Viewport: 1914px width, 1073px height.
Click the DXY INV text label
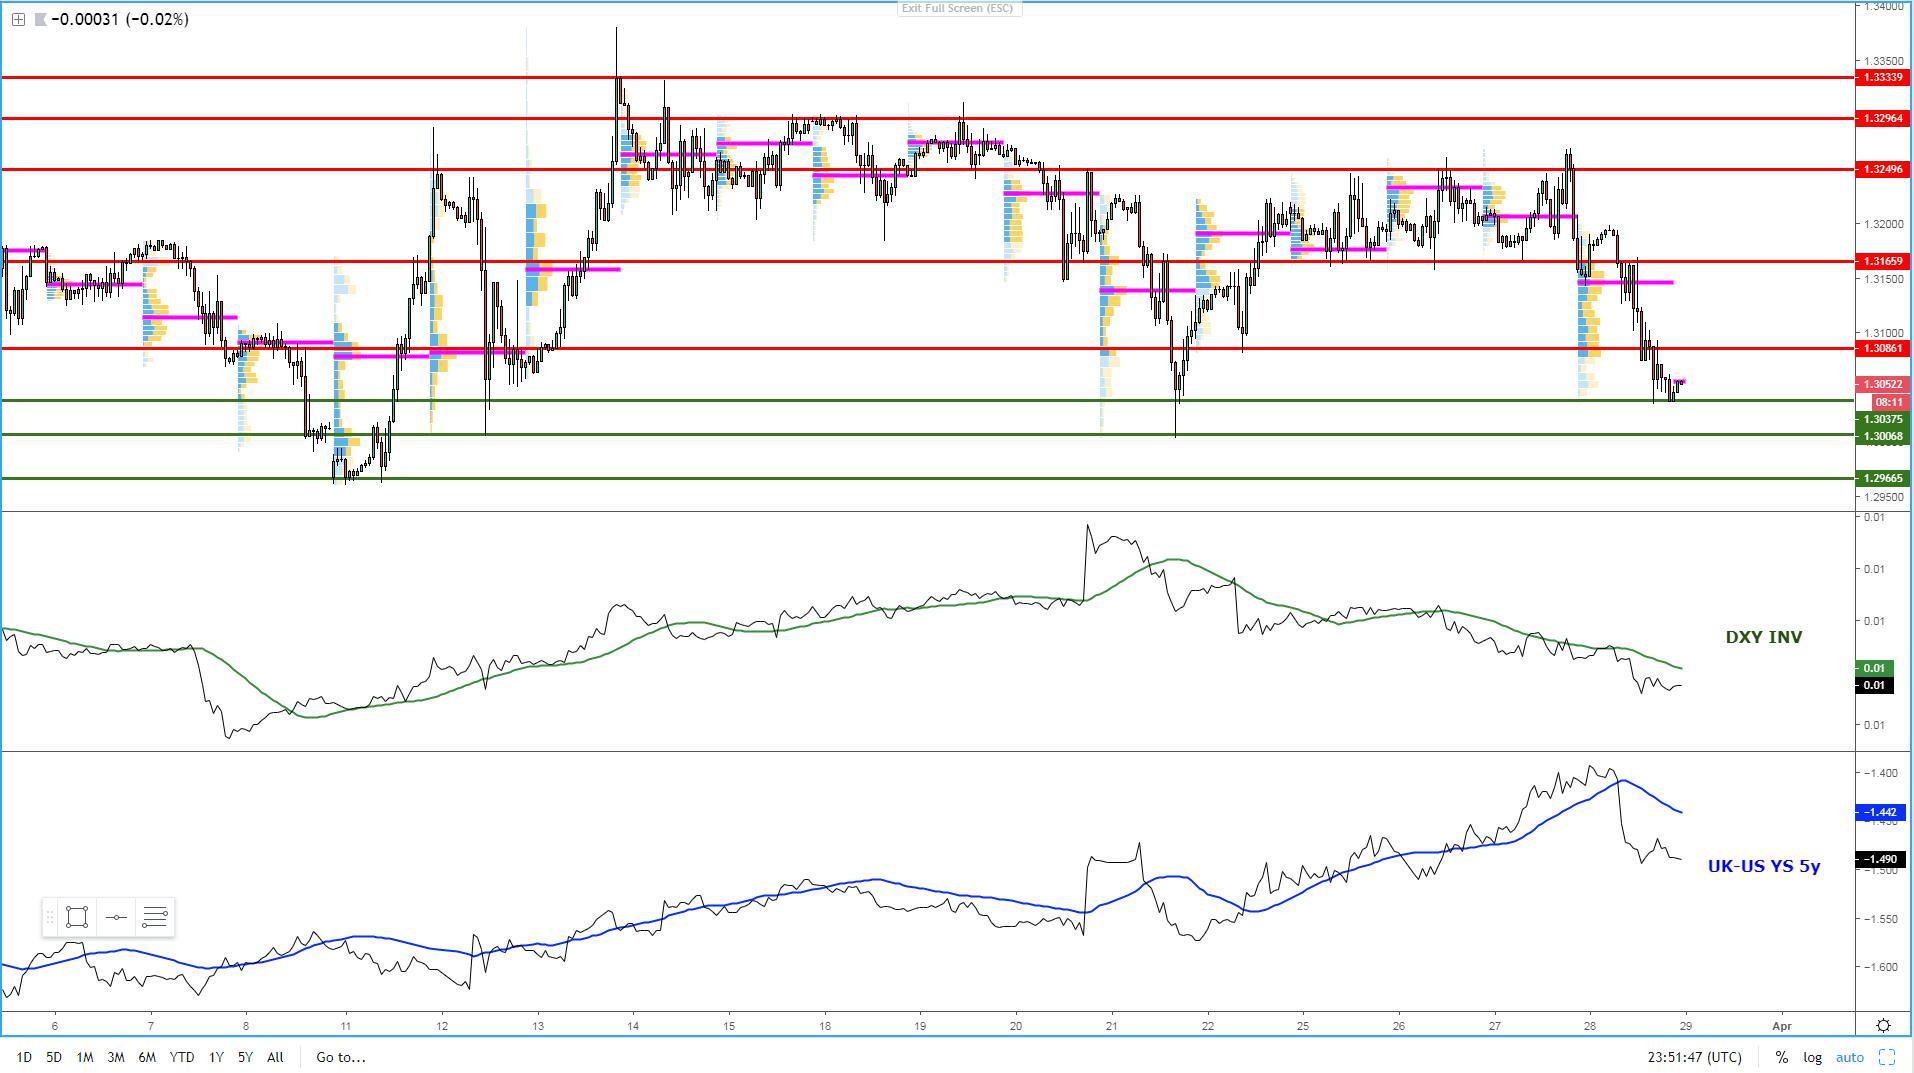coord(1764,637)
